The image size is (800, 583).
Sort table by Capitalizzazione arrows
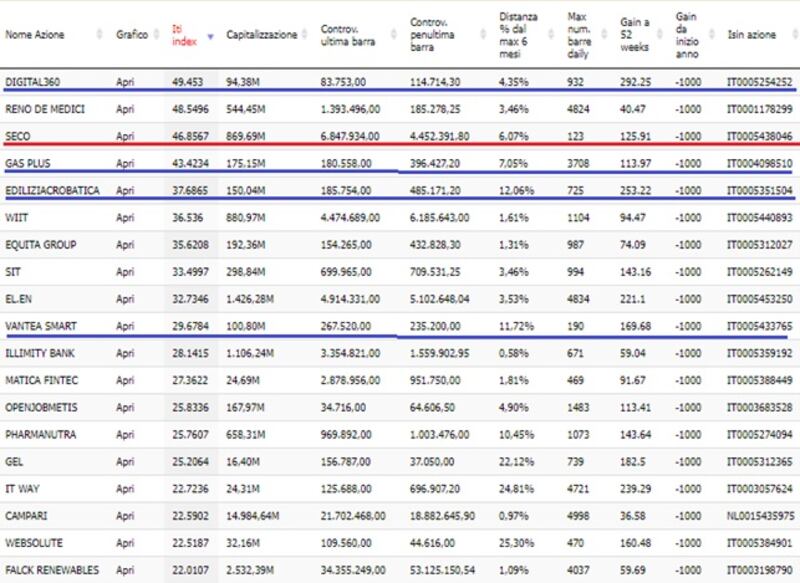305,35
